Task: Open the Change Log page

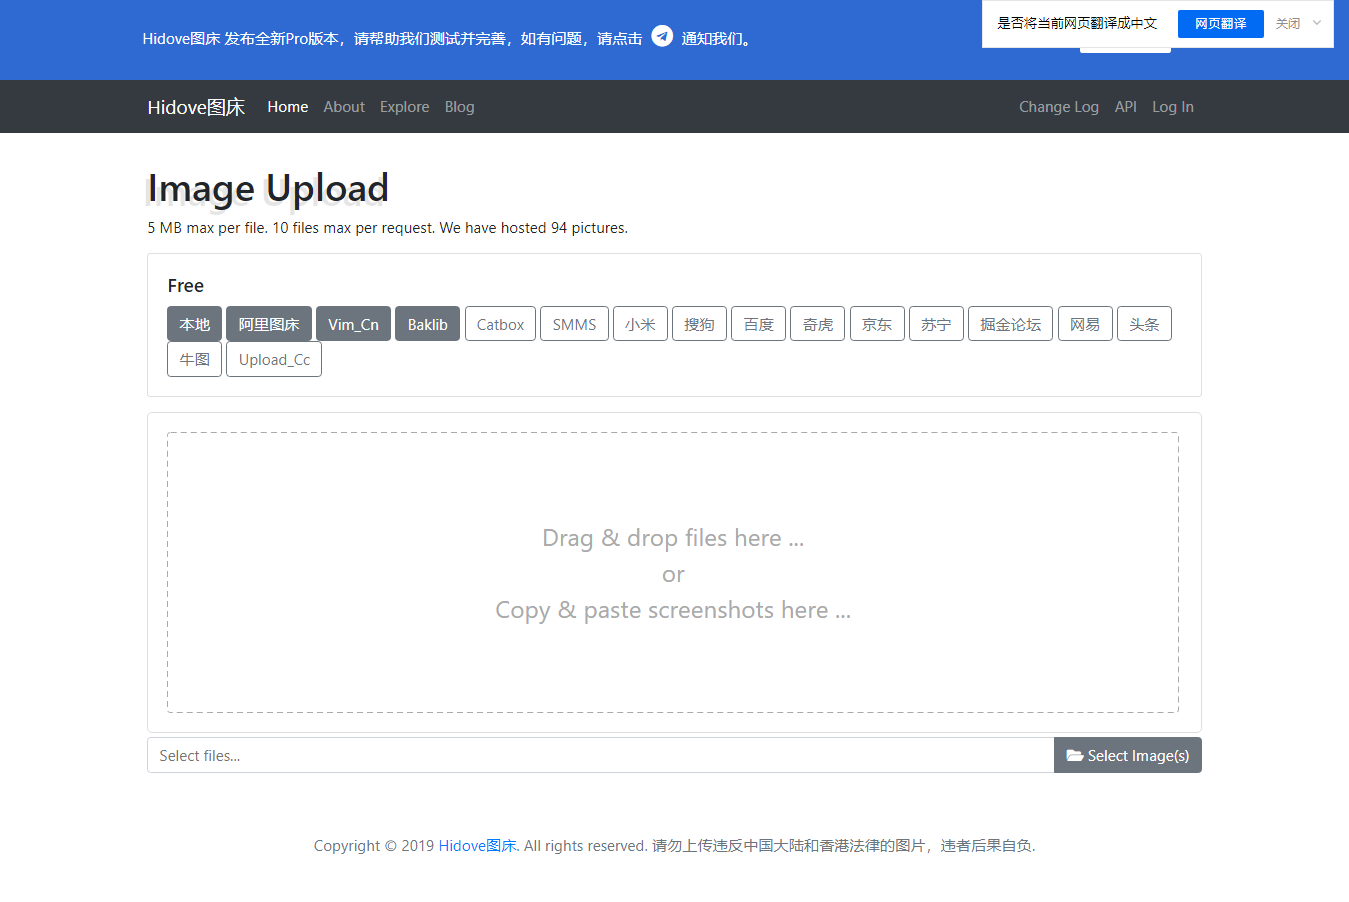Action: pyautogui.click(x=1059, y=107)
